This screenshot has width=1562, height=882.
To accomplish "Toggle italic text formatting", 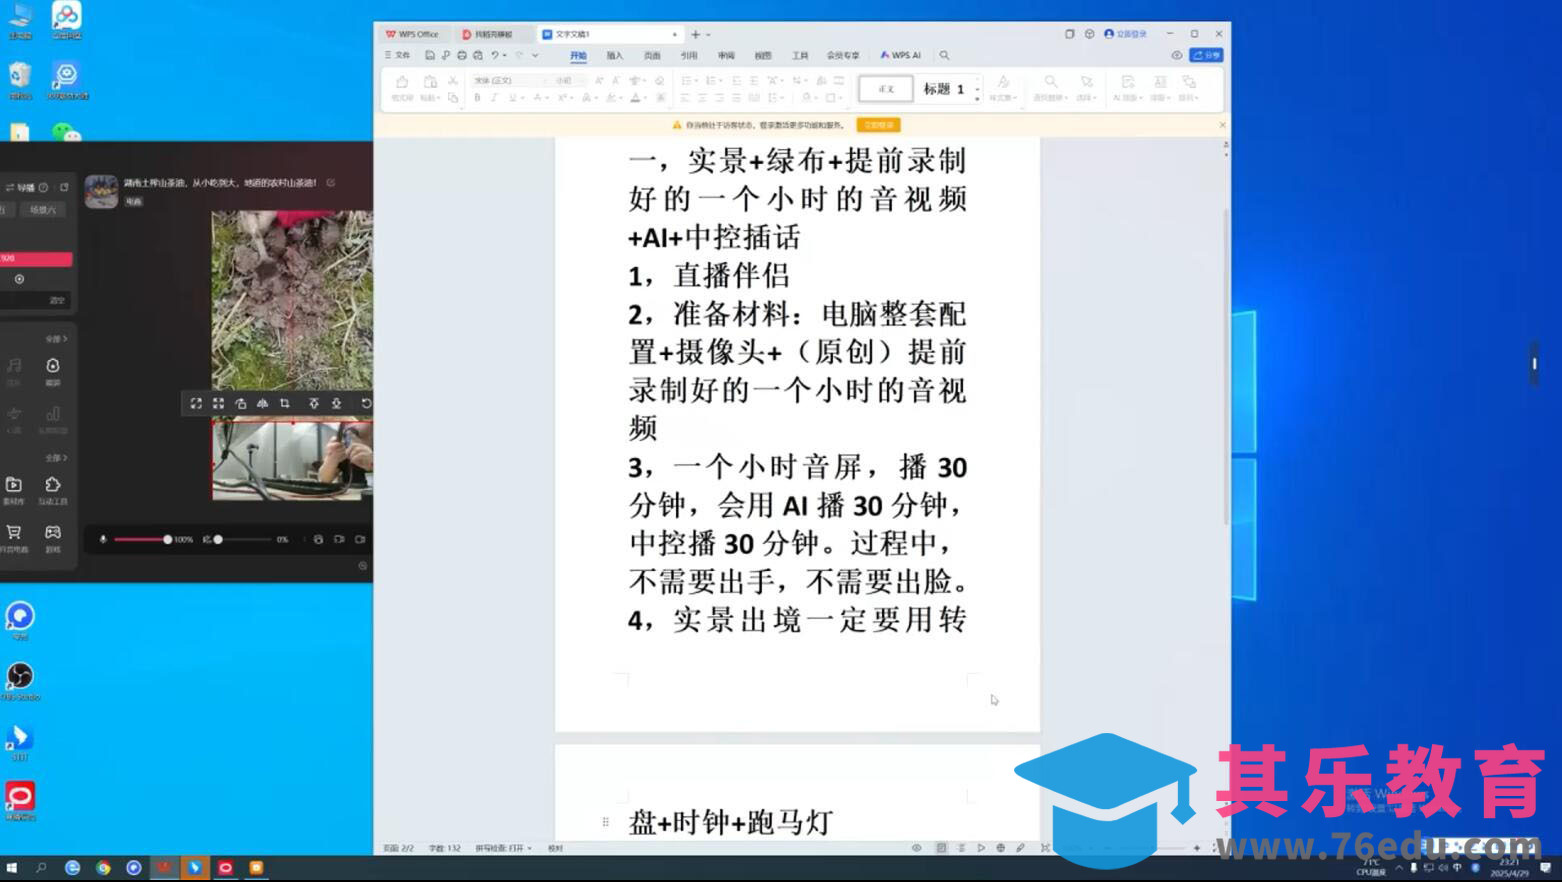I will tap(494, 98).
